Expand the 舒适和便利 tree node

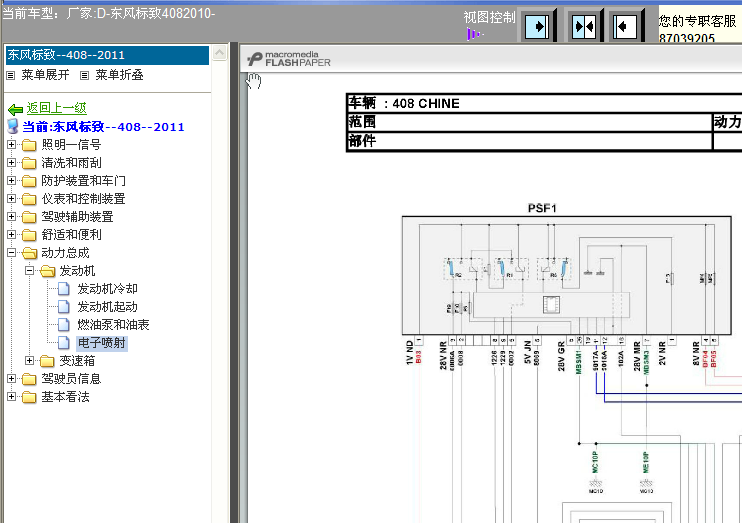point(11,234)
